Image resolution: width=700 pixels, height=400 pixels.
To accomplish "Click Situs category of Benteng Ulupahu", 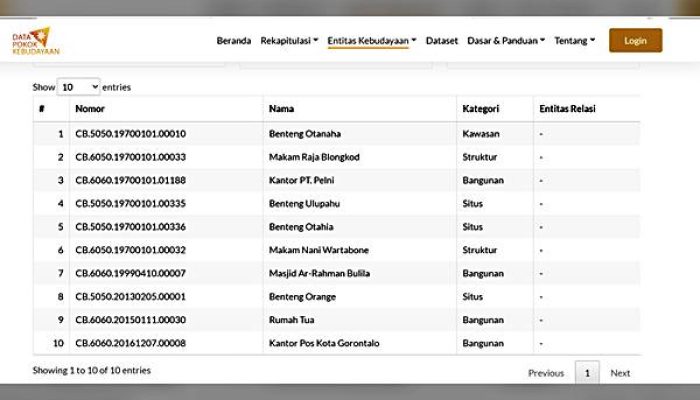I will coord(472,204).
